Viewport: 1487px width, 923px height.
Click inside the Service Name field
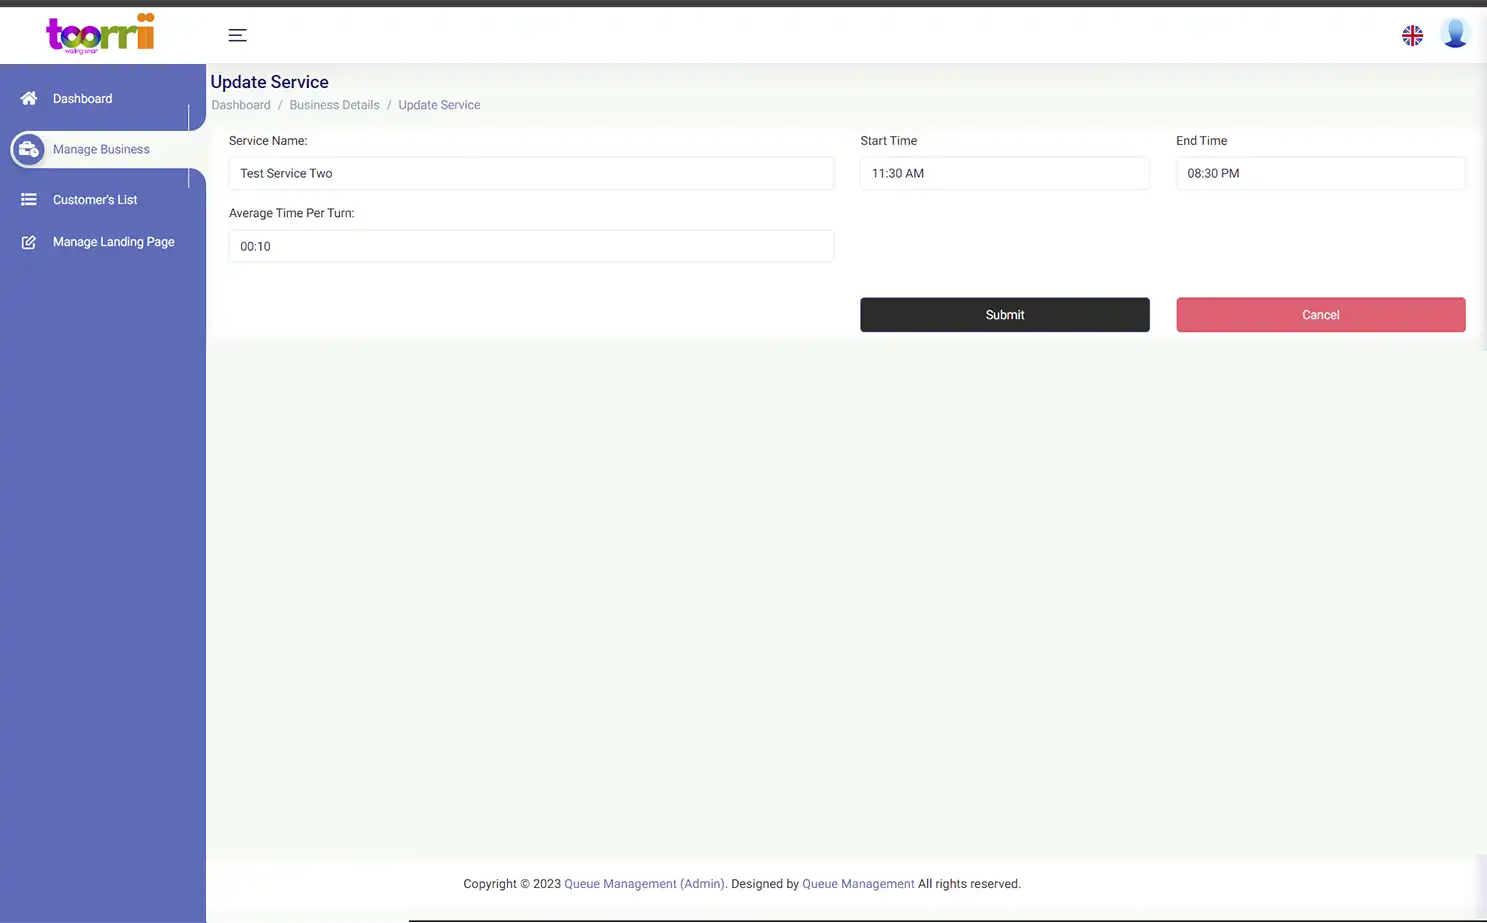tap(531, 173)
